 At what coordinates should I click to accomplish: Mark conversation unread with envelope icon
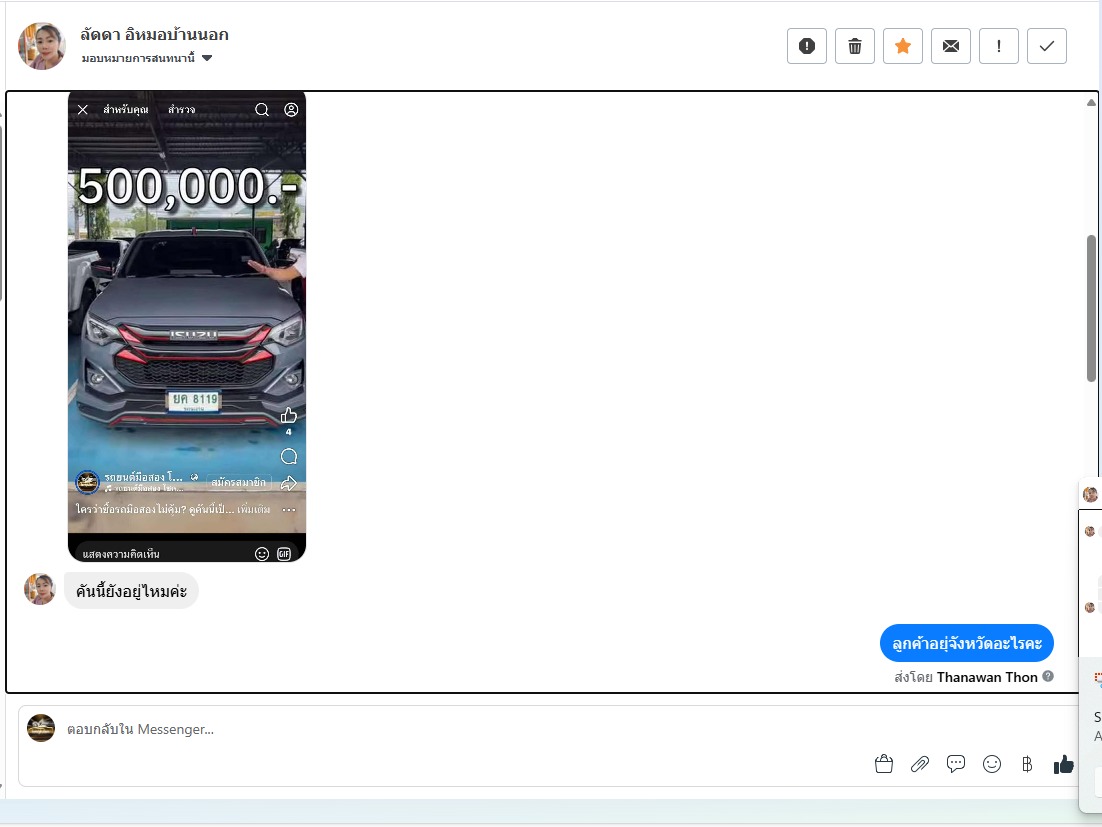[x=951, y=46]
